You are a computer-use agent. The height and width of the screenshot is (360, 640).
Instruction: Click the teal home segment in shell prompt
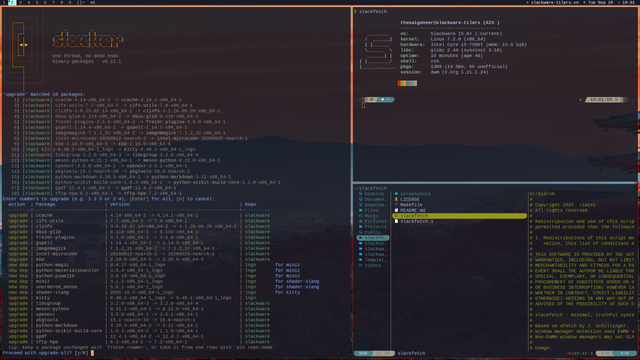pos(384,100)
